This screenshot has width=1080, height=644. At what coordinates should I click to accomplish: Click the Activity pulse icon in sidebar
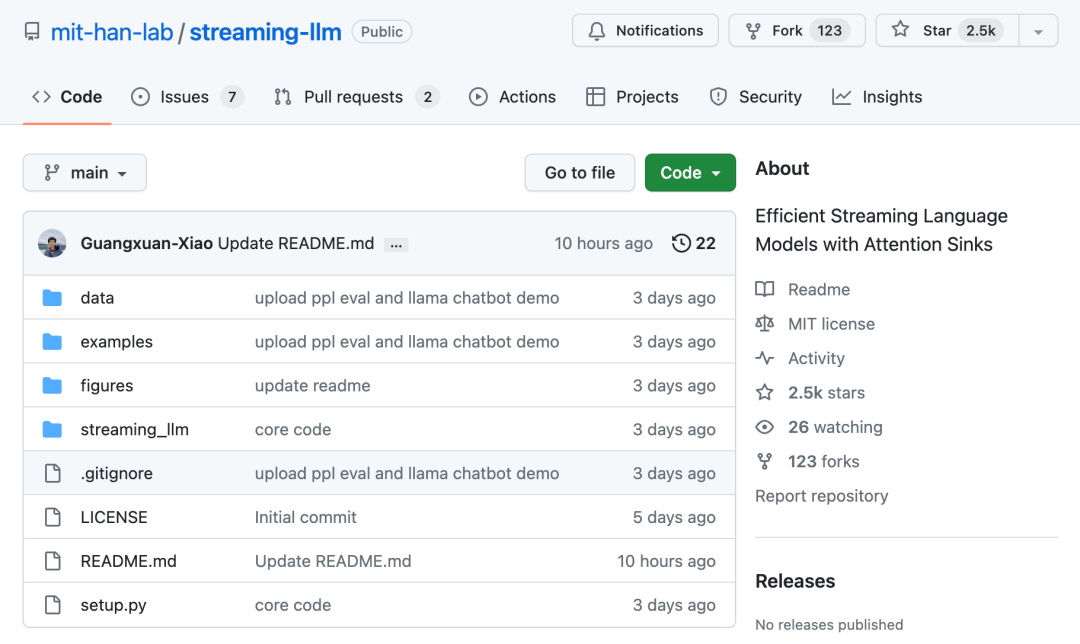[x=766, y=358]
